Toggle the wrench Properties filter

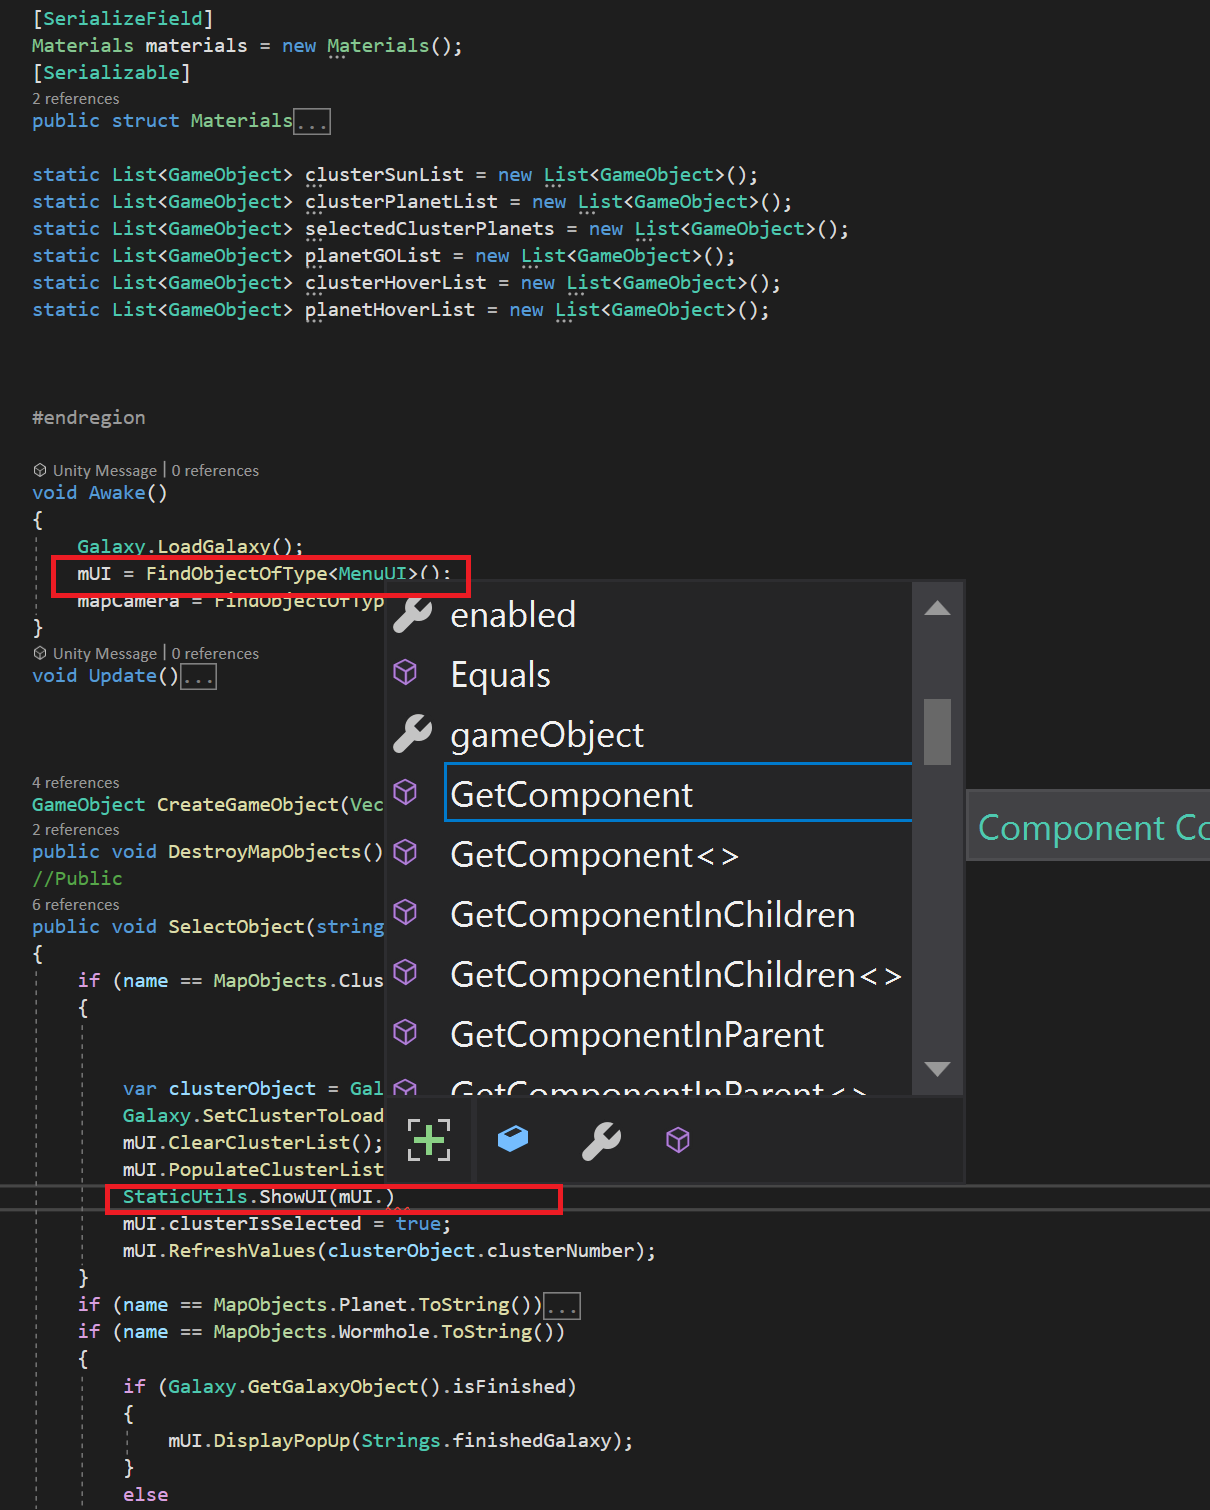(x=601, y=1140)
